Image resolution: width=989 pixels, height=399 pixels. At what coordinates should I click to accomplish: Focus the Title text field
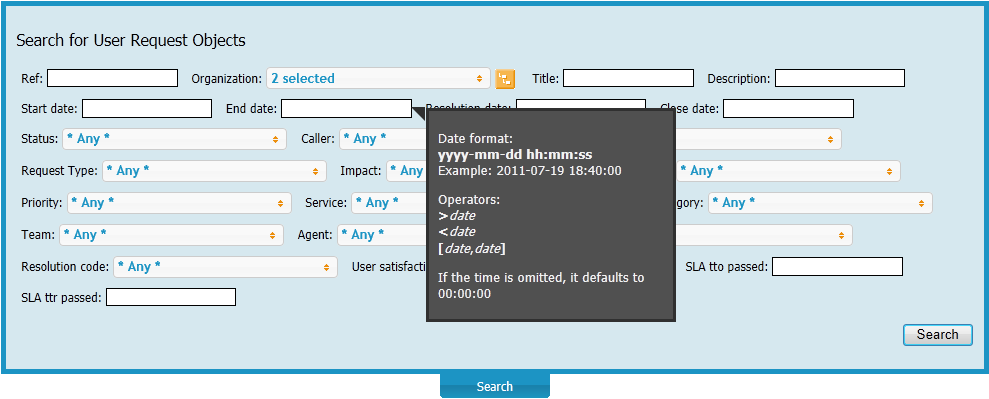[628, 78]
